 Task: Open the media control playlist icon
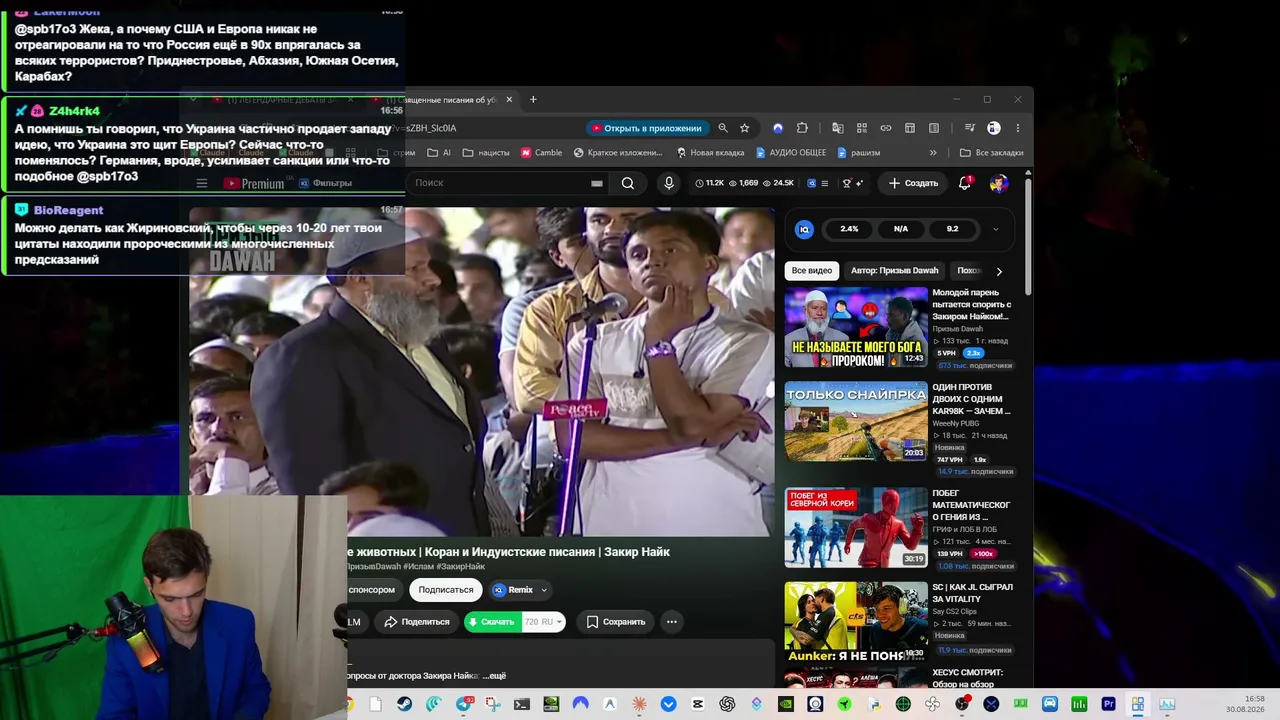pyautogui.click(x=969, y=128)
